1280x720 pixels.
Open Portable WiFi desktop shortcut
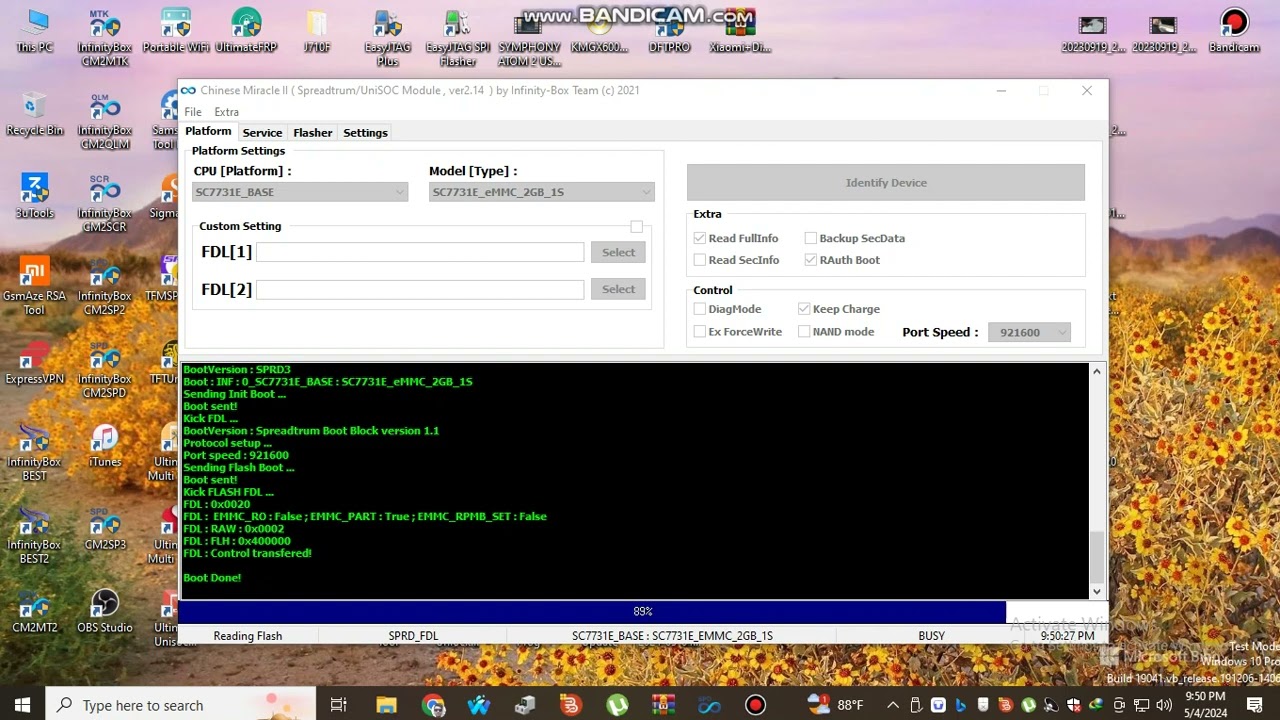pos(175,31)
